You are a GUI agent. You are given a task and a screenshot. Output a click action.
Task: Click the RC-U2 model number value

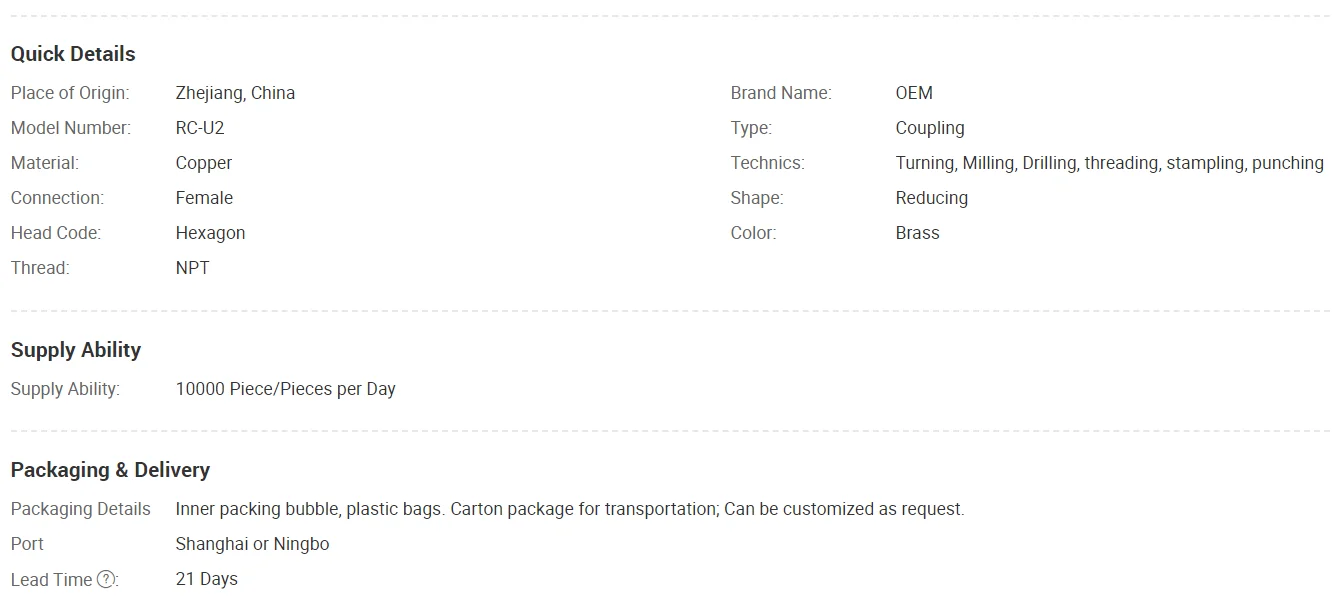tap(200, 128)
